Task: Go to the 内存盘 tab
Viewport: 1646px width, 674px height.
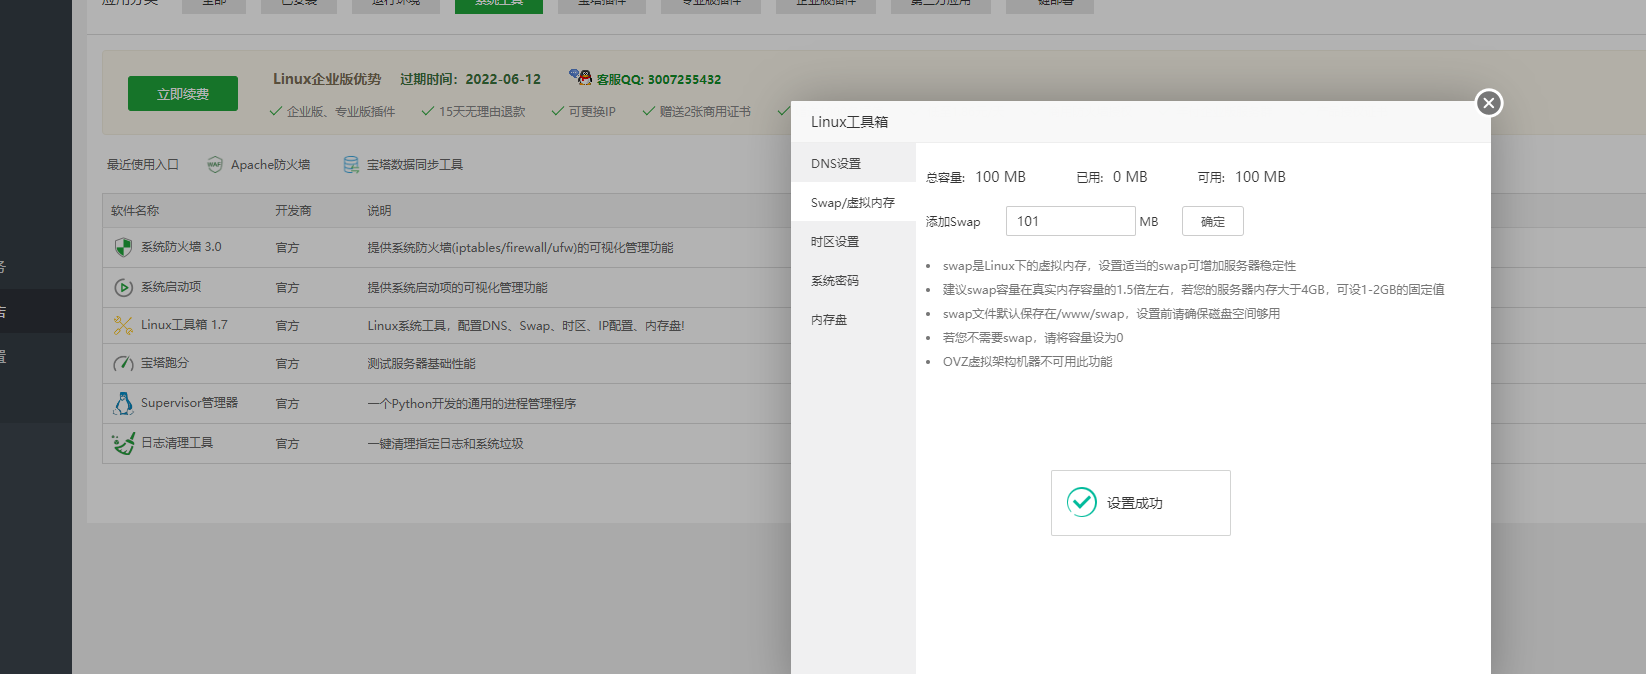Action: point(853,319)
